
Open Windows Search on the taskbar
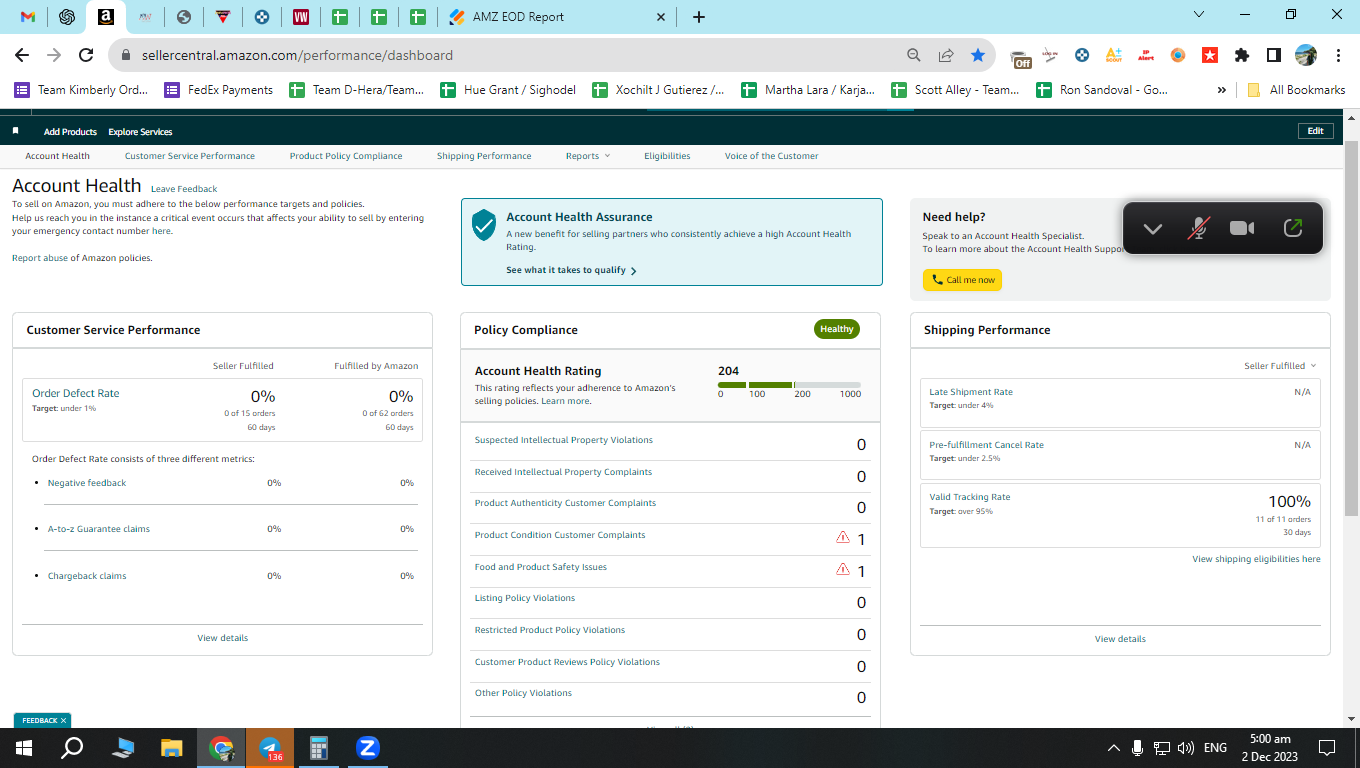(72, 747)
